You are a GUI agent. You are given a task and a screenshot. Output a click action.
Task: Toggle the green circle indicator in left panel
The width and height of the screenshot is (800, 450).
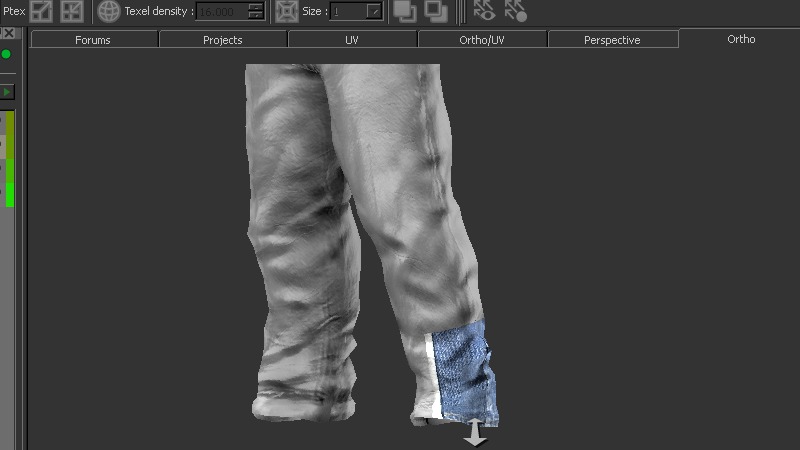(6, 53)
